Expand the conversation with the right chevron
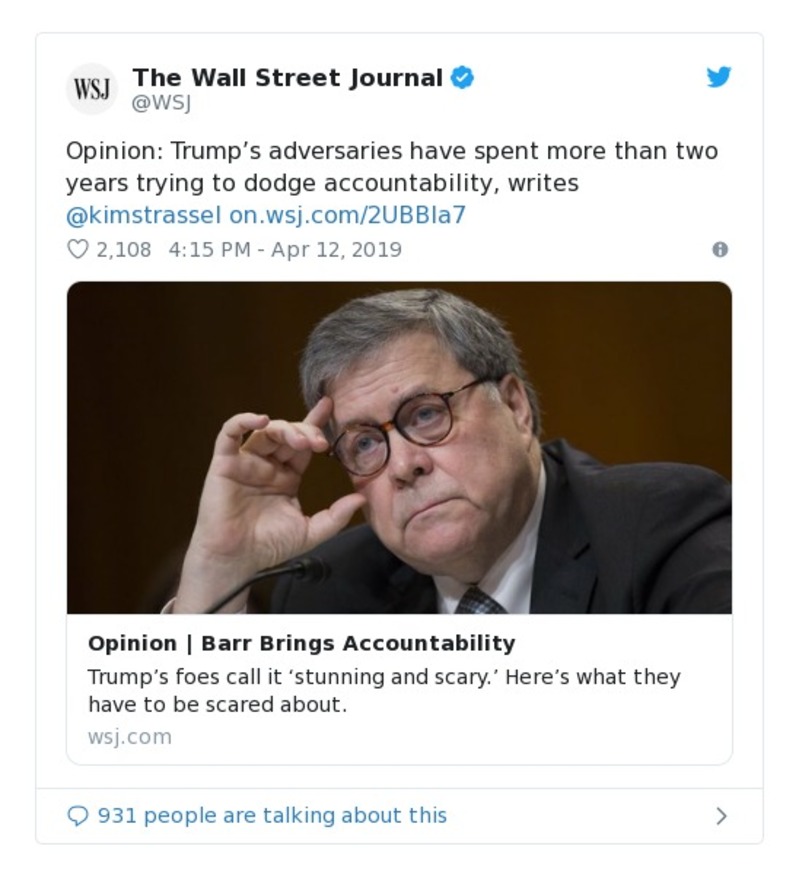Screen dimensions: 799x881 pyautogui.click(x=722, y=815)
